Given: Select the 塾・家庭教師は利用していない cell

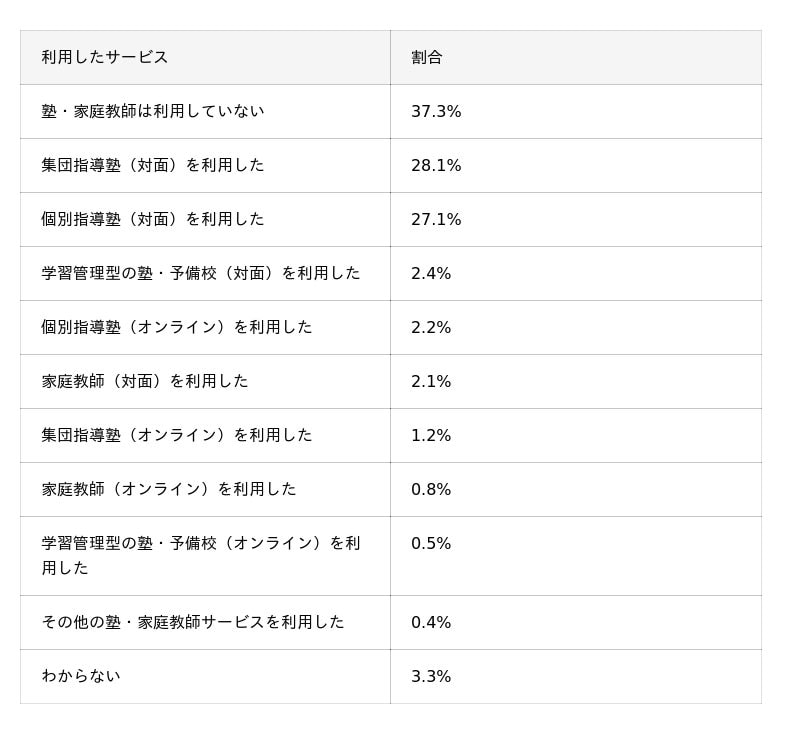Looking at the screenshot, I should [153, 111].
